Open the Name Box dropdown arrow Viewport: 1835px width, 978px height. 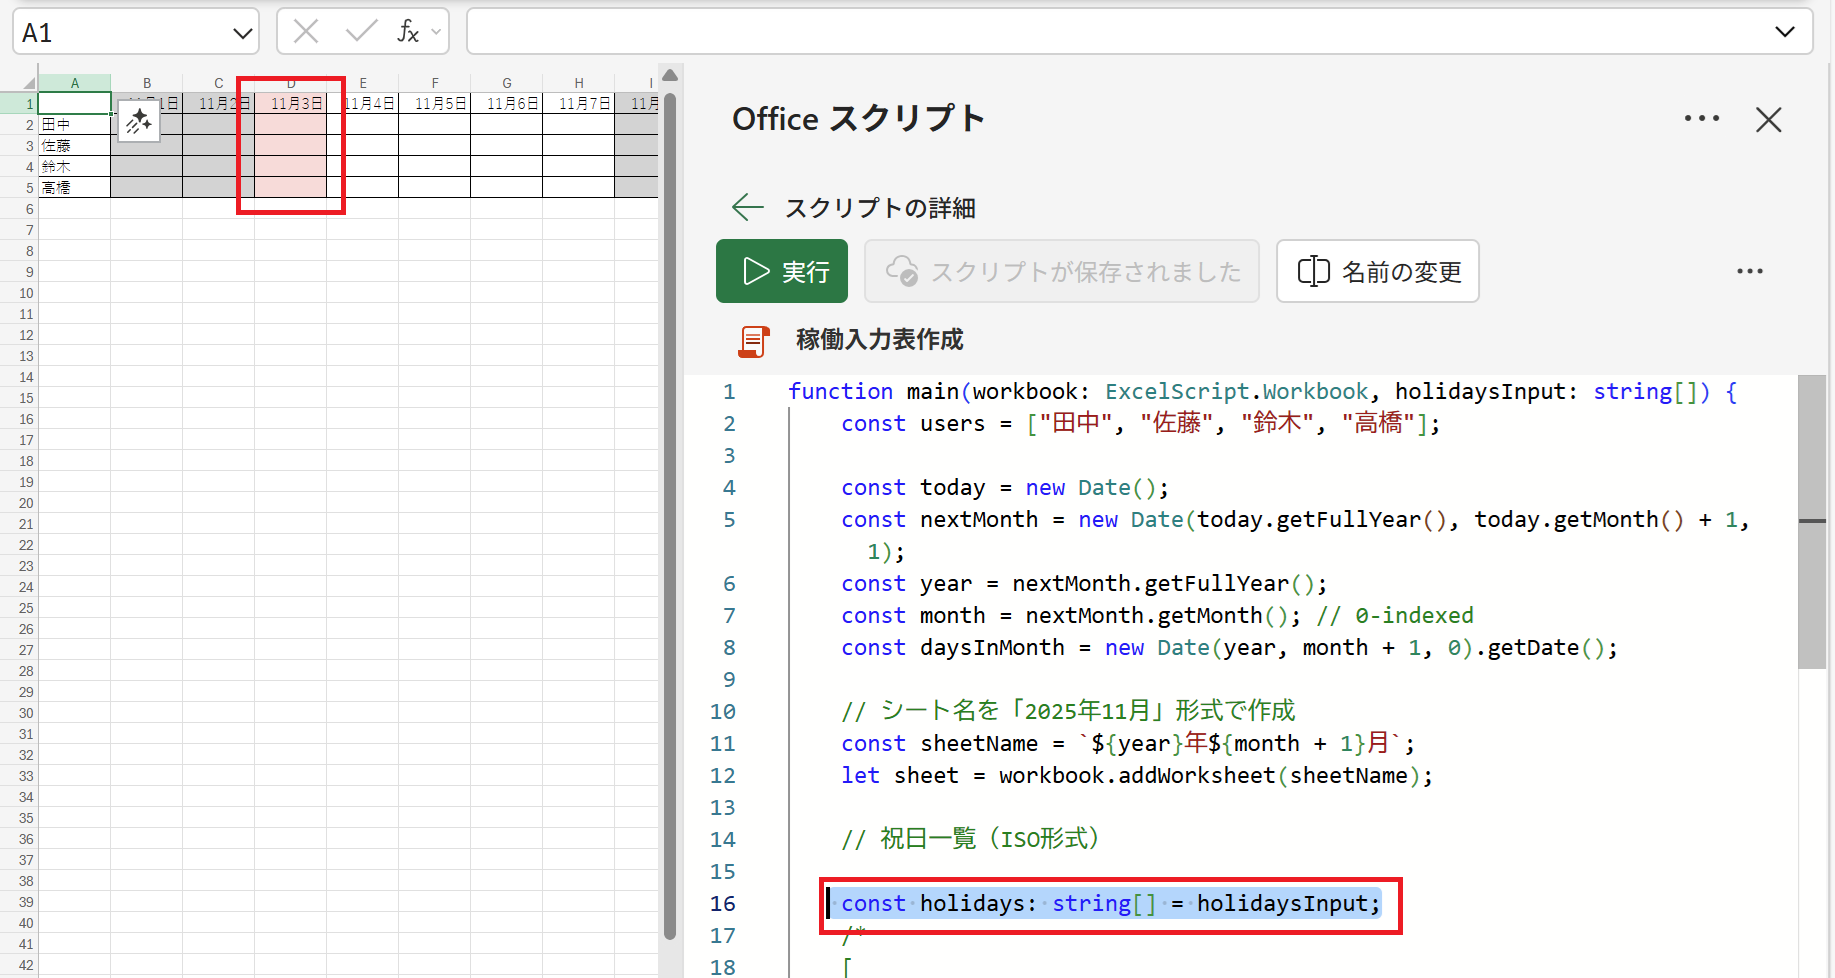click(x=242, y=33)
